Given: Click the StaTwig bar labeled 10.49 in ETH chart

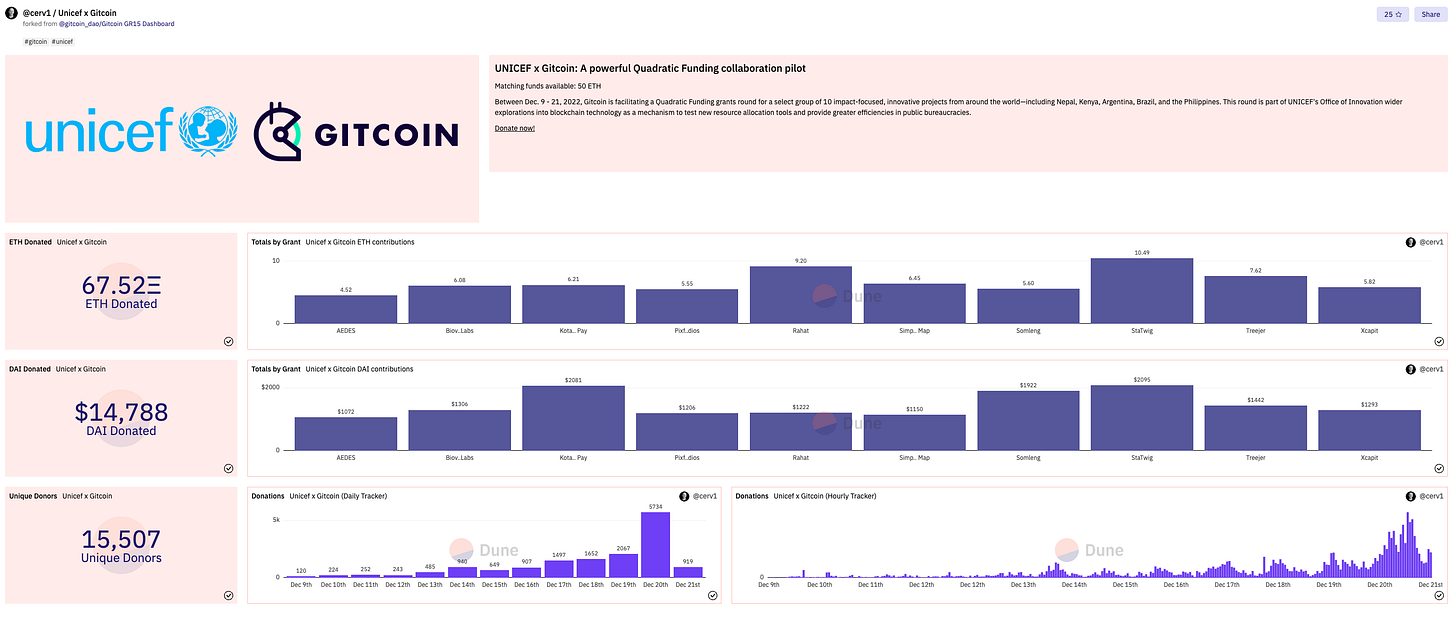Looking at the screenshot, I should [x=1142, y=291].
